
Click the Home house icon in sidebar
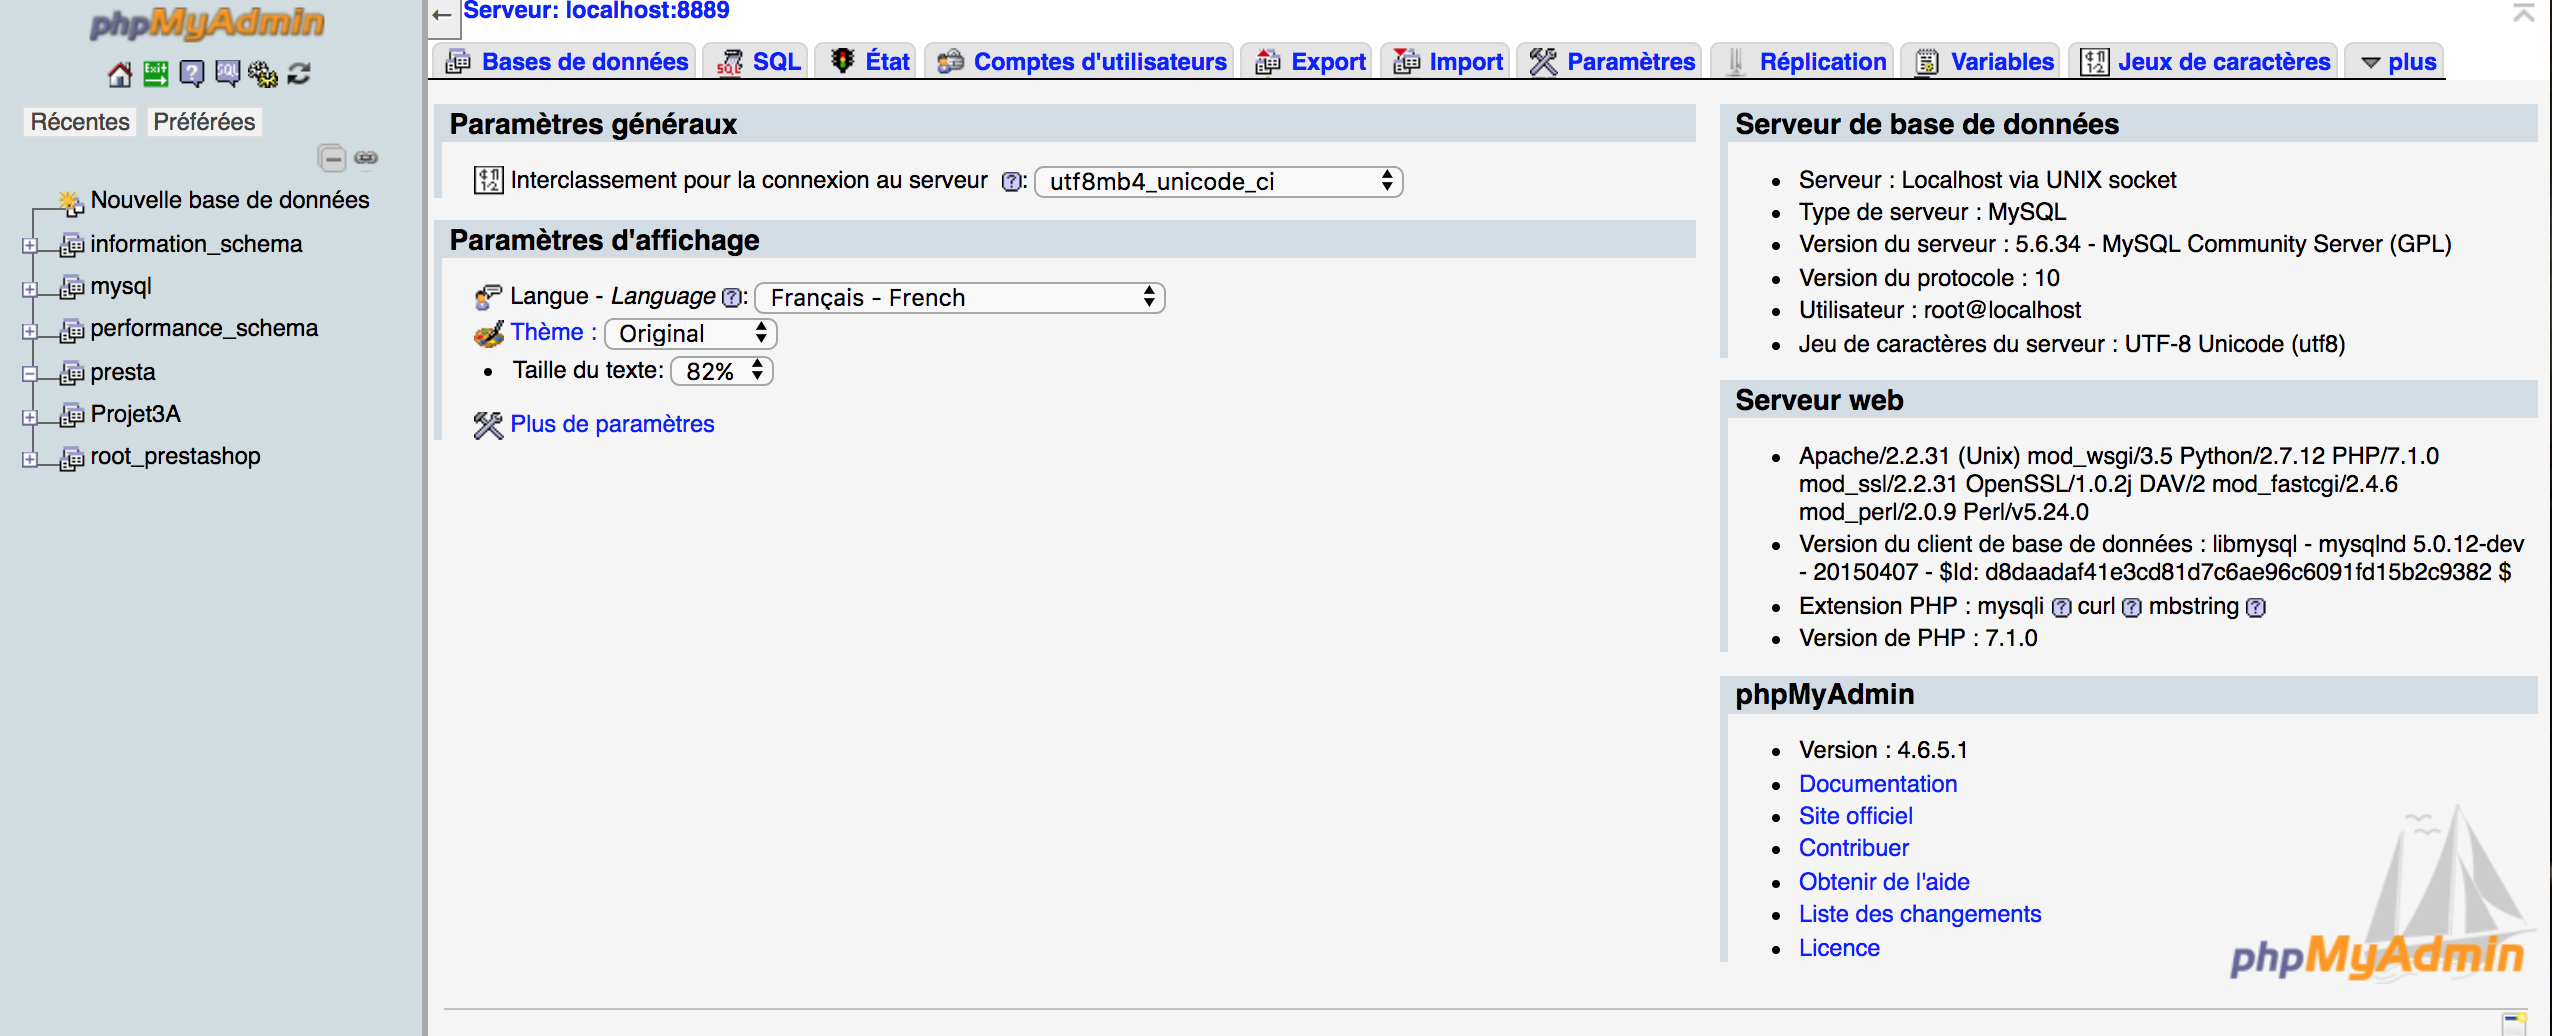pos(120,74)
